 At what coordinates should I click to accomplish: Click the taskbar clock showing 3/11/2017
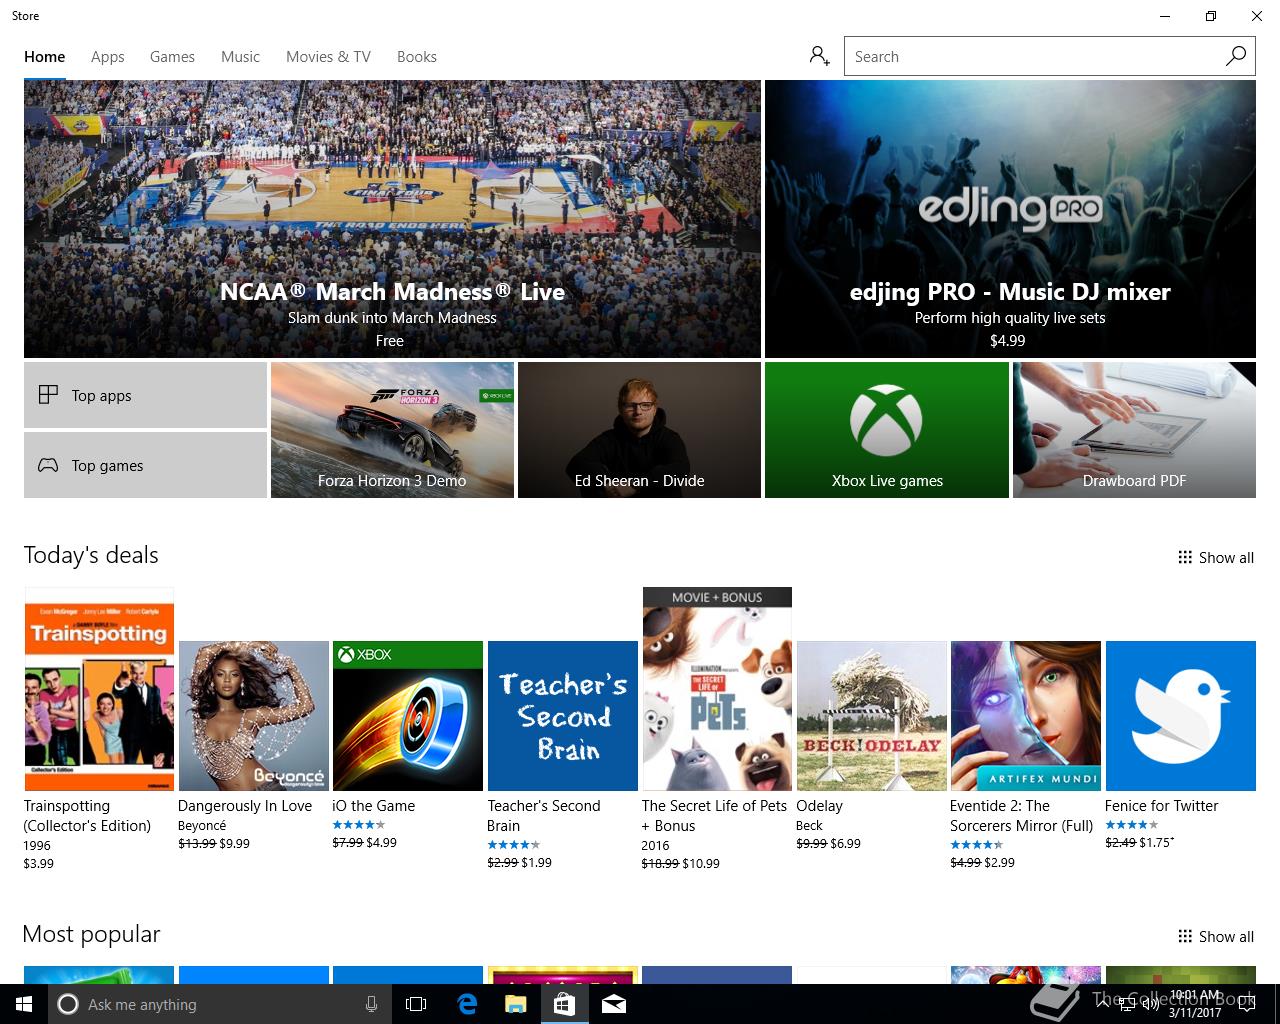click(x=1196, y=1004)
